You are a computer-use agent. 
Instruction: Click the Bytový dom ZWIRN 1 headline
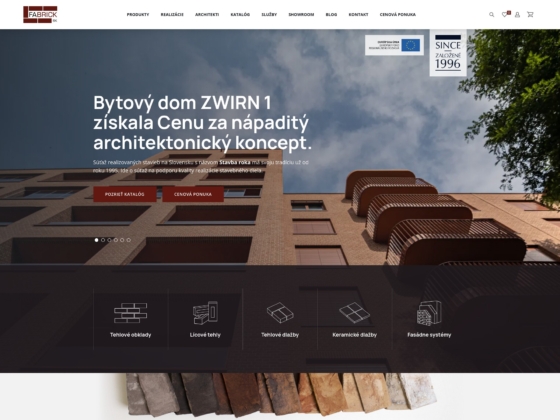pyautogui.click(x=202, y=123)
